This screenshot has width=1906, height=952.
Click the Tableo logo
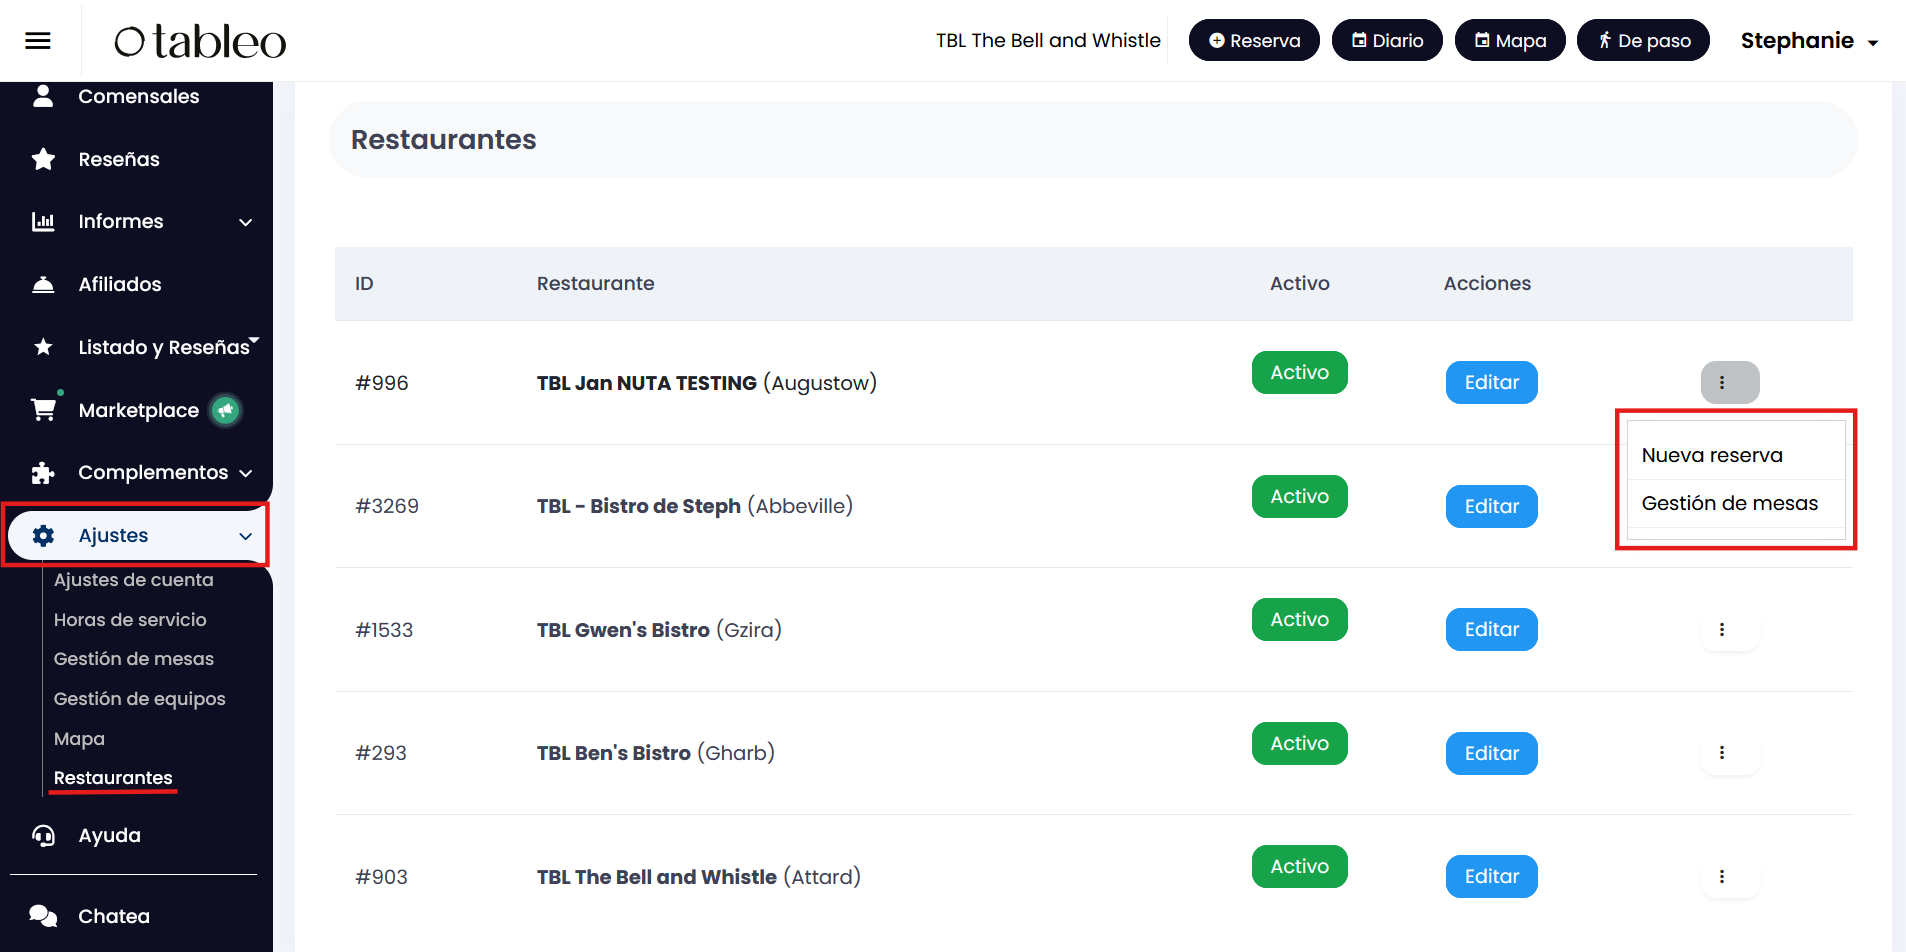pos(200,41)
